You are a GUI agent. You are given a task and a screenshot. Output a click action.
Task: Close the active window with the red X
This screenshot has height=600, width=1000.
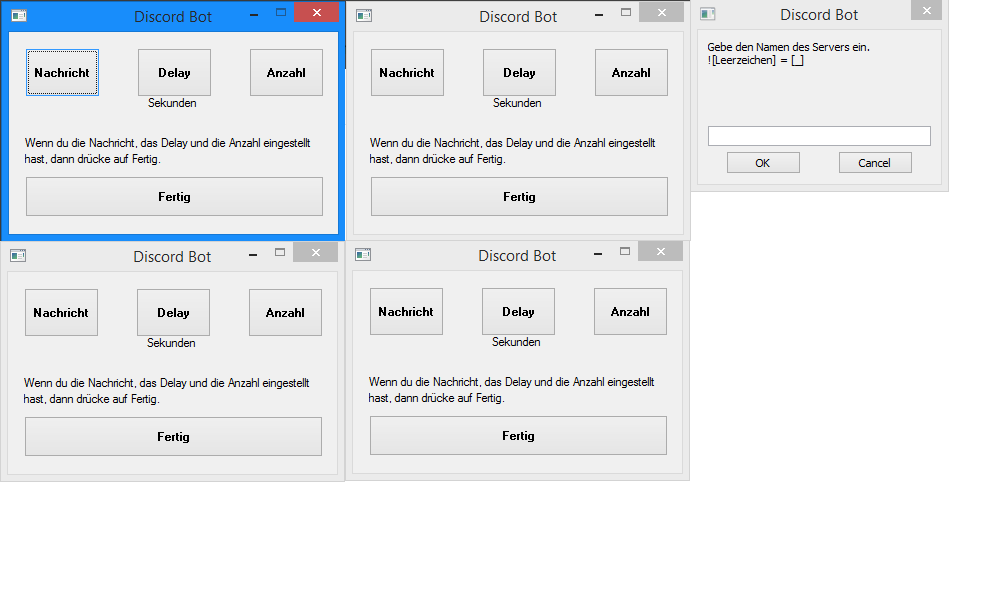(x=316, y=13)
